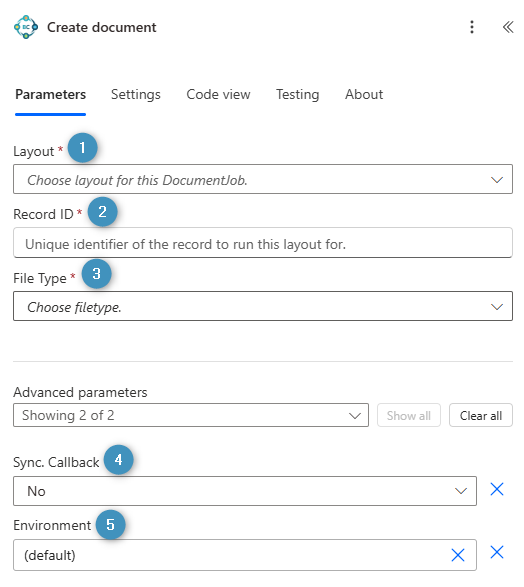Click the Create document connector icon
Image resolution: width=524 pixels, height=587 pixels.
click(x=26, y=27)
